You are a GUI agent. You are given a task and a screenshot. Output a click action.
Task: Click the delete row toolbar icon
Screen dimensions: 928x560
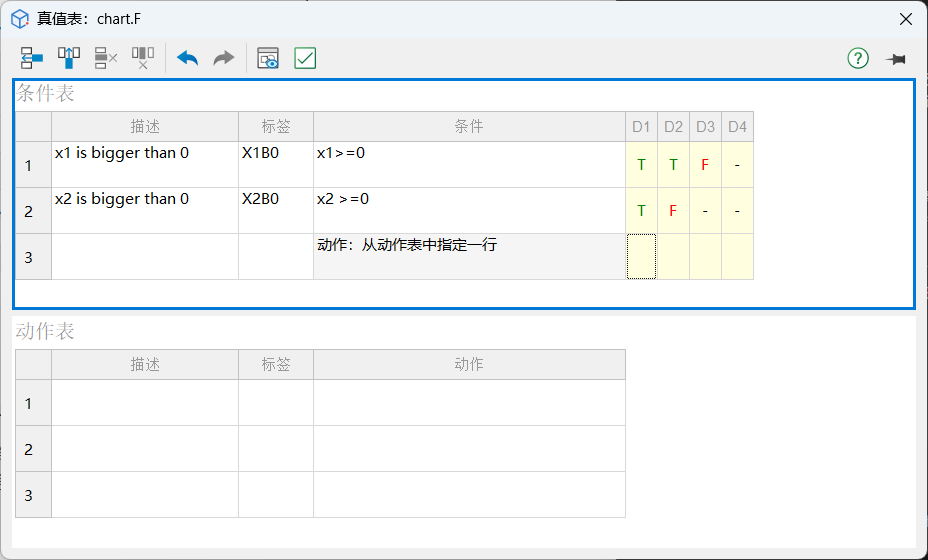[x=106, y=58]
